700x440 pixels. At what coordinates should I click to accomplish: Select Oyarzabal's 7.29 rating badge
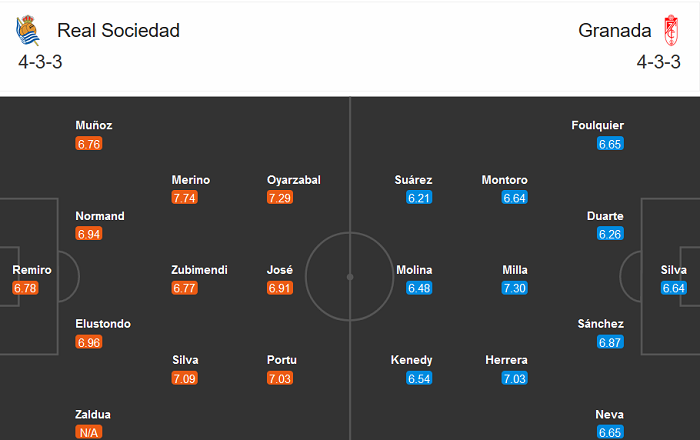click(x=280, y=198)
